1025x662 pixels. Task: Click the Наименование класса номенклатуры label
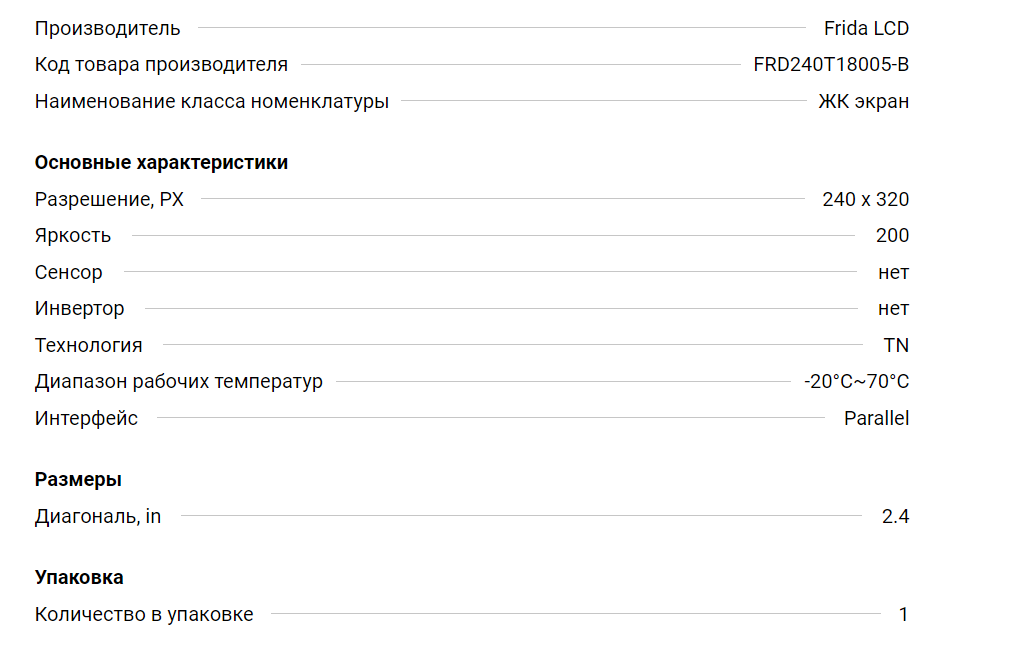211,101
